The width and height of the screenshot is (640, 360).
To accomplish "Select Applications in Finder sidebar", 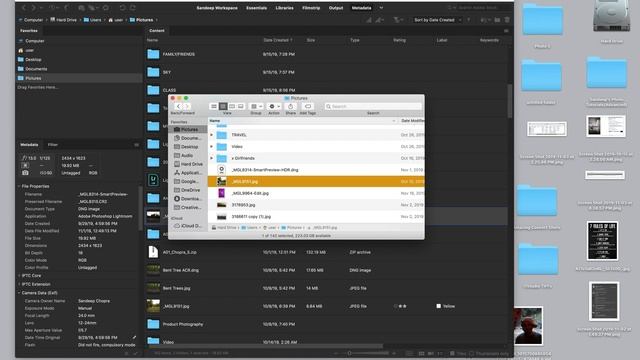I will [188, 173].
